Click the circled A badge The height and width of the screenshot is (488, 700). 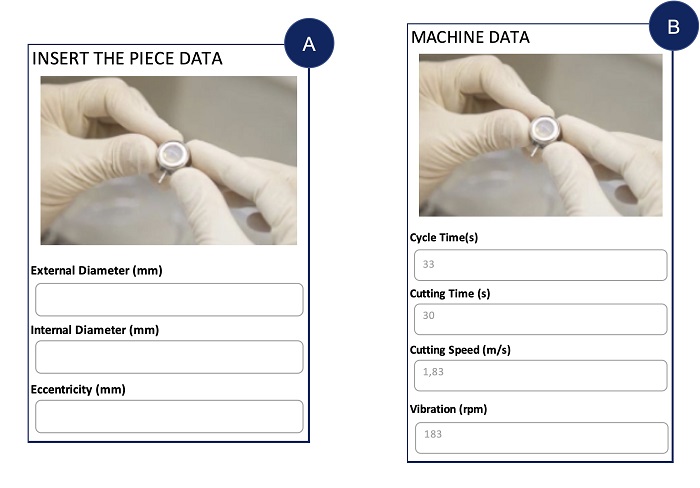coord(309,43)
